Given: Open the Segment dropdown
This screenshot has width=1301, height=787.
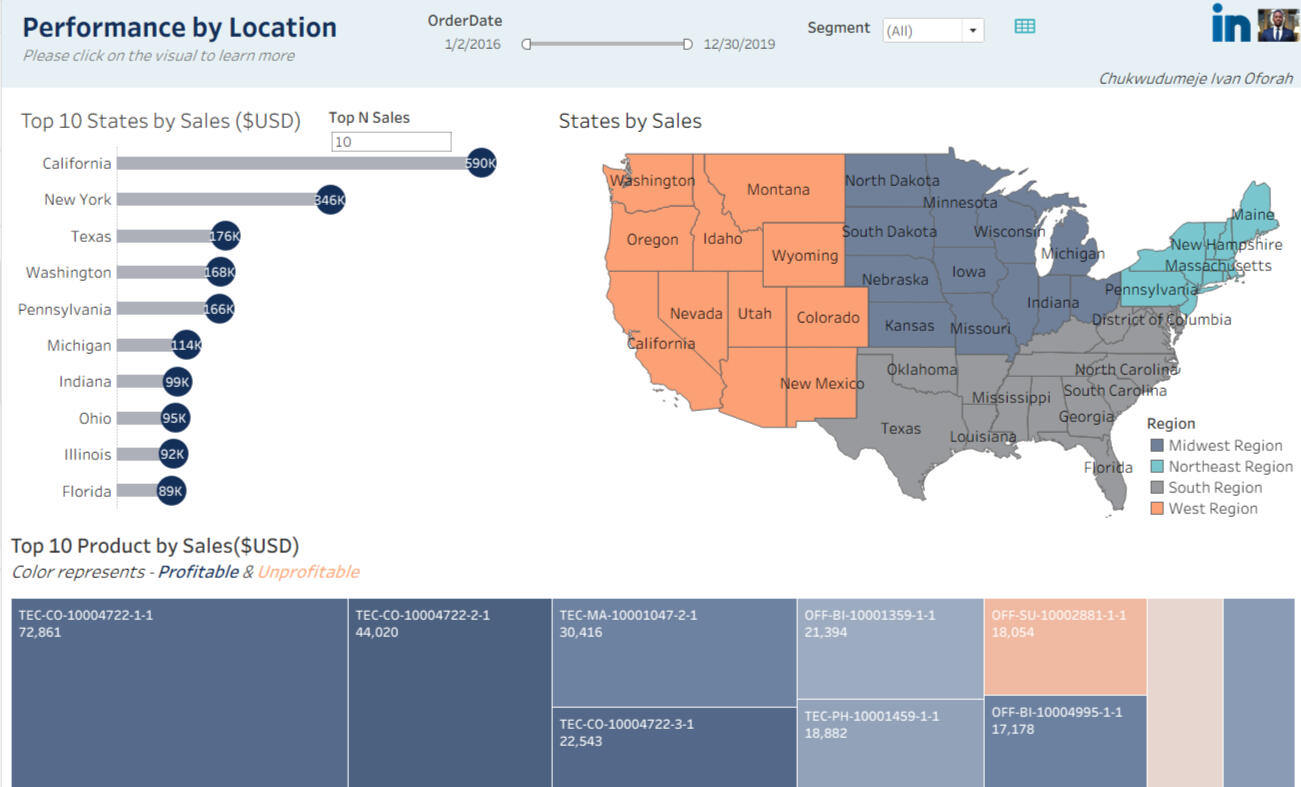Looking at the screenshot, I should click(x=970, y=30).
